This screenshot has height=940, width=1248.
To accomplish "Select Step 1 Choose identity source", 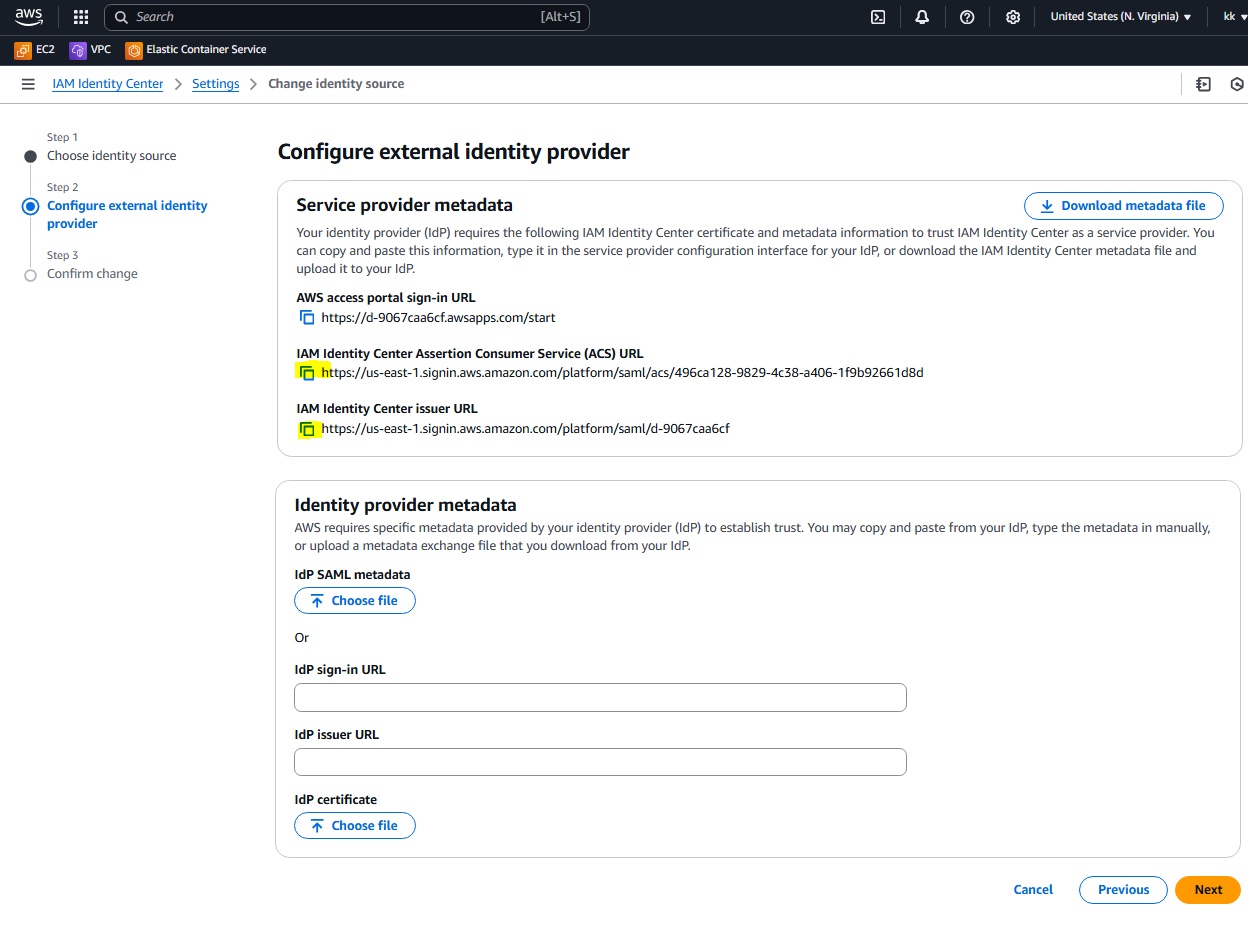I will [x=111, y=156].
